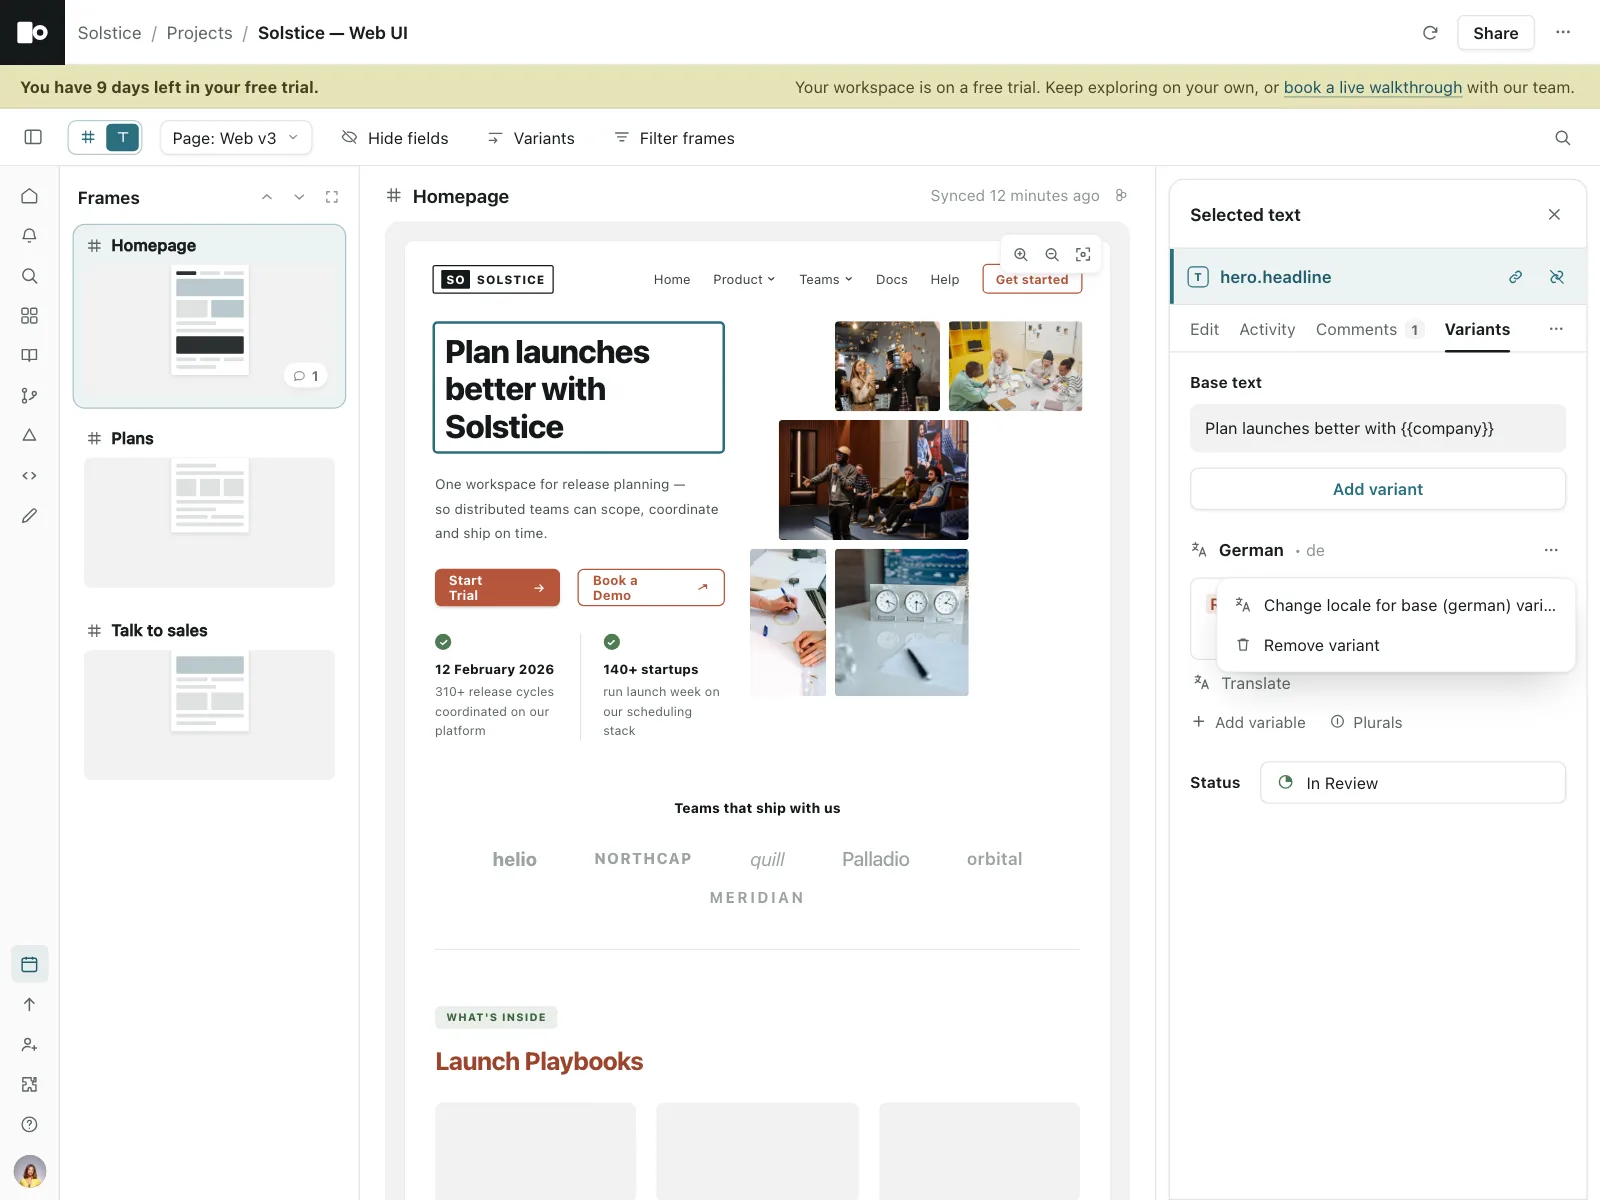Zoom out of the frame preview

click(x=1052, y=255)
